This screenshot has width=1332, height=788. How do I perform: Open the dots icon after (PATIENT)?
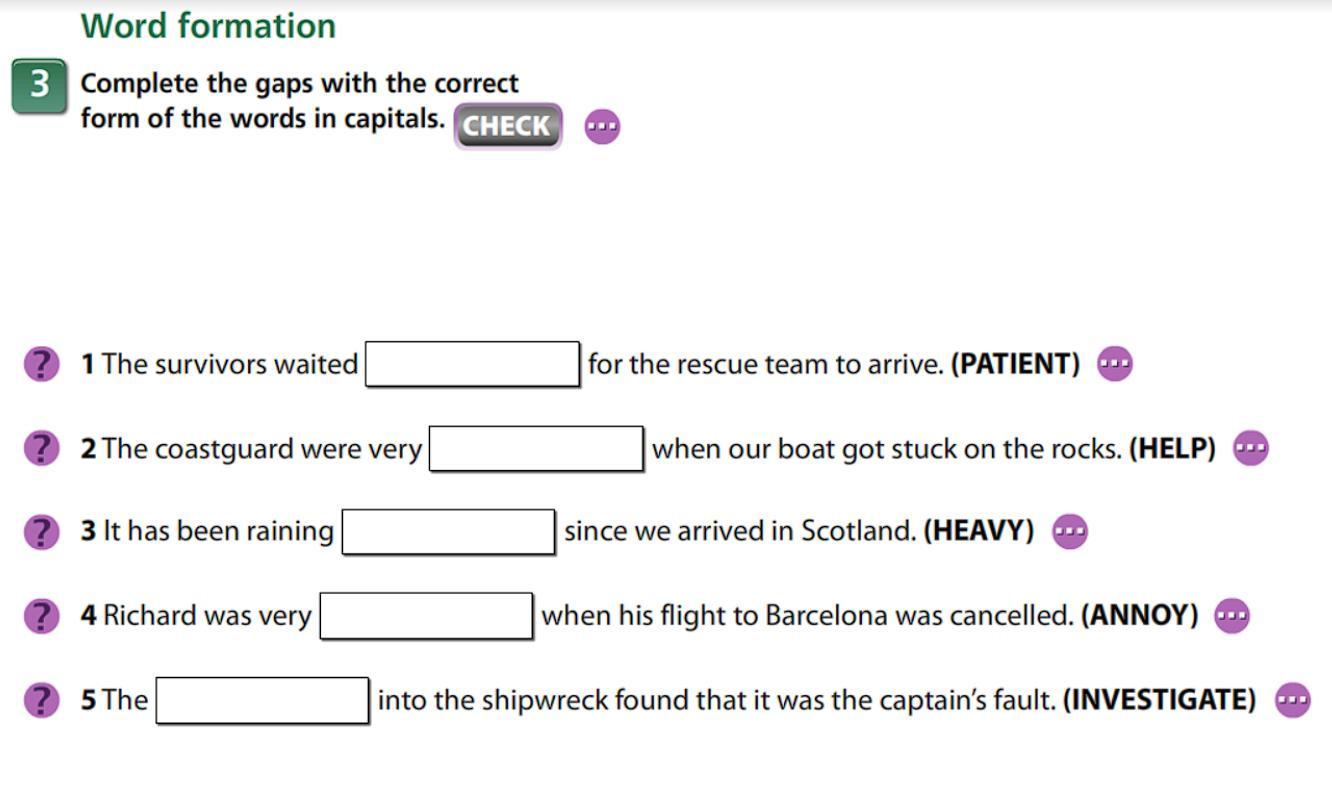click(x=1115, y=364)
